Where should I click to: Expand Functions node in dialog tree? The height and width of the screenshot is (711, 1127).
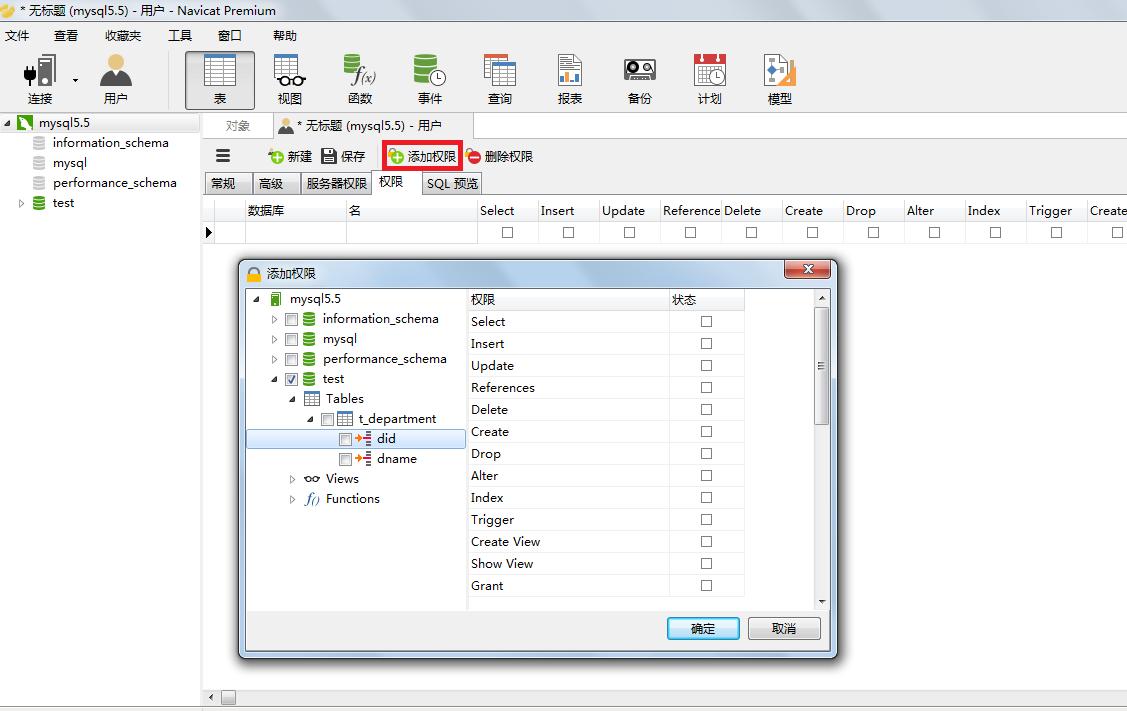tap(292, 499)
